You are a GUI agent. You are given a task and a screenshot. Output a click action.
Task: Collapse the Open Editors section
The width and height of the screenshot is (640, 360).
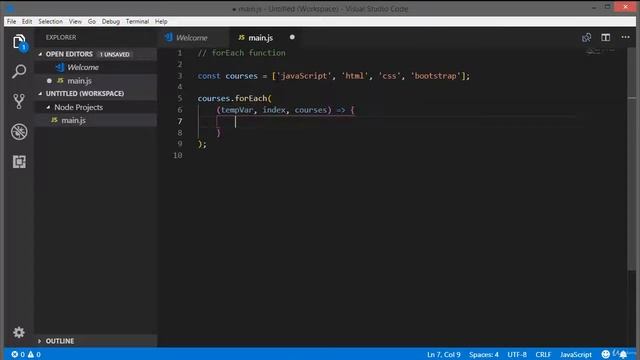(x=40, y=54)
